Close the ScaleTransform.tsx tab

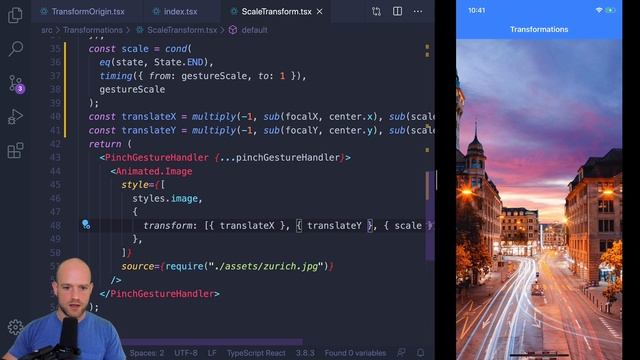[x=320, y=11]
